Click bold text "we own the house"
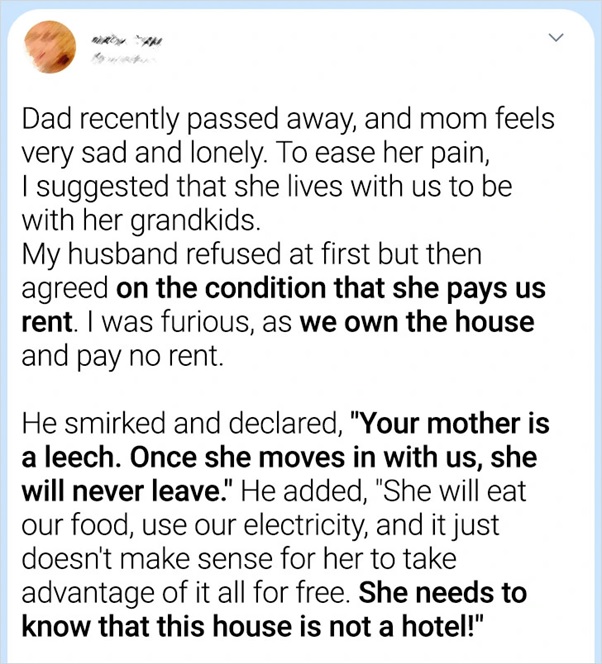 coord(416,323)
